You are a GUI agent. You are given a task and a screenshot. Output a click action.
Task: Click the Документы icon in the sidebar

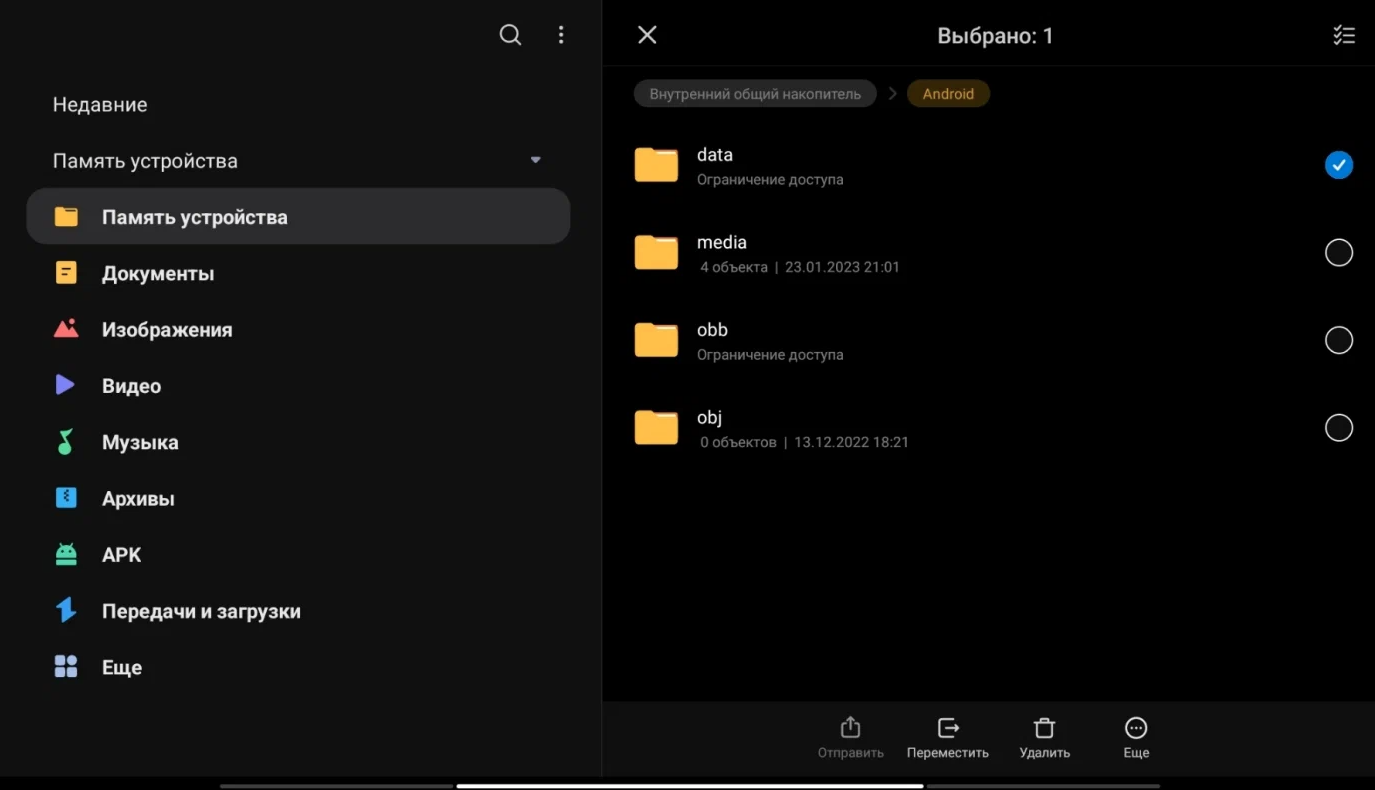click(x=66, y=273)
